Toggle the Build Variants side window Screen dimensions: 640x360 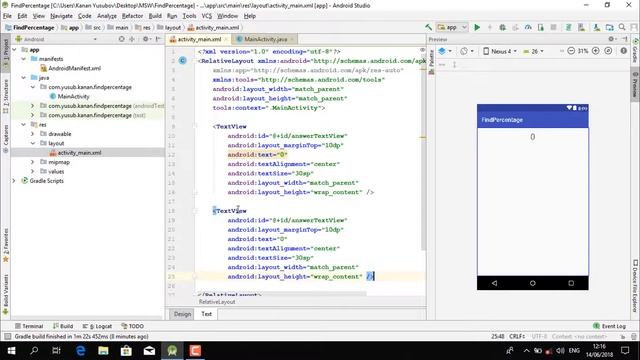pyautogui.click(x=6, y=295)
